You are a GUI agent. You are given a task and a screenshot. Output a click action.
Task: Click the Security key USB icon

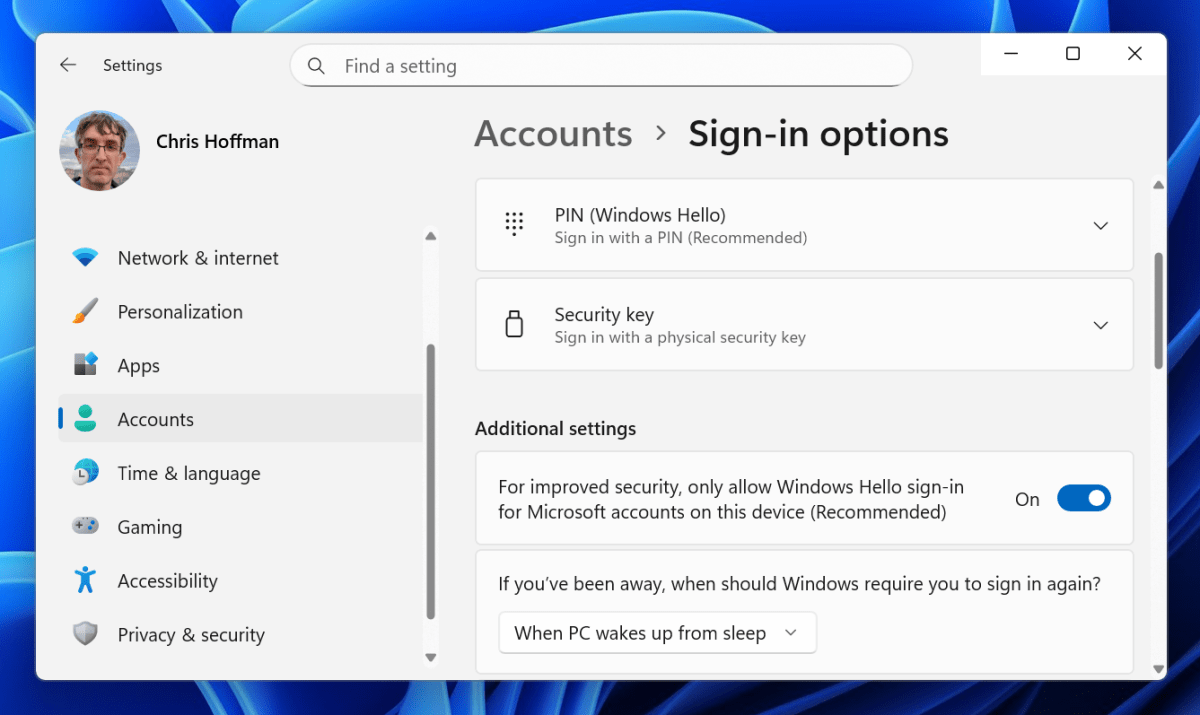(514, 324)
